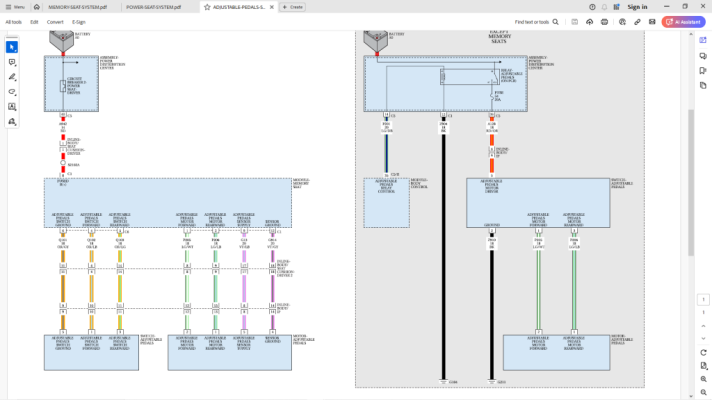Open the Edit menu item
The width and height of the screenshot is (712, 400).
point(34,22)
